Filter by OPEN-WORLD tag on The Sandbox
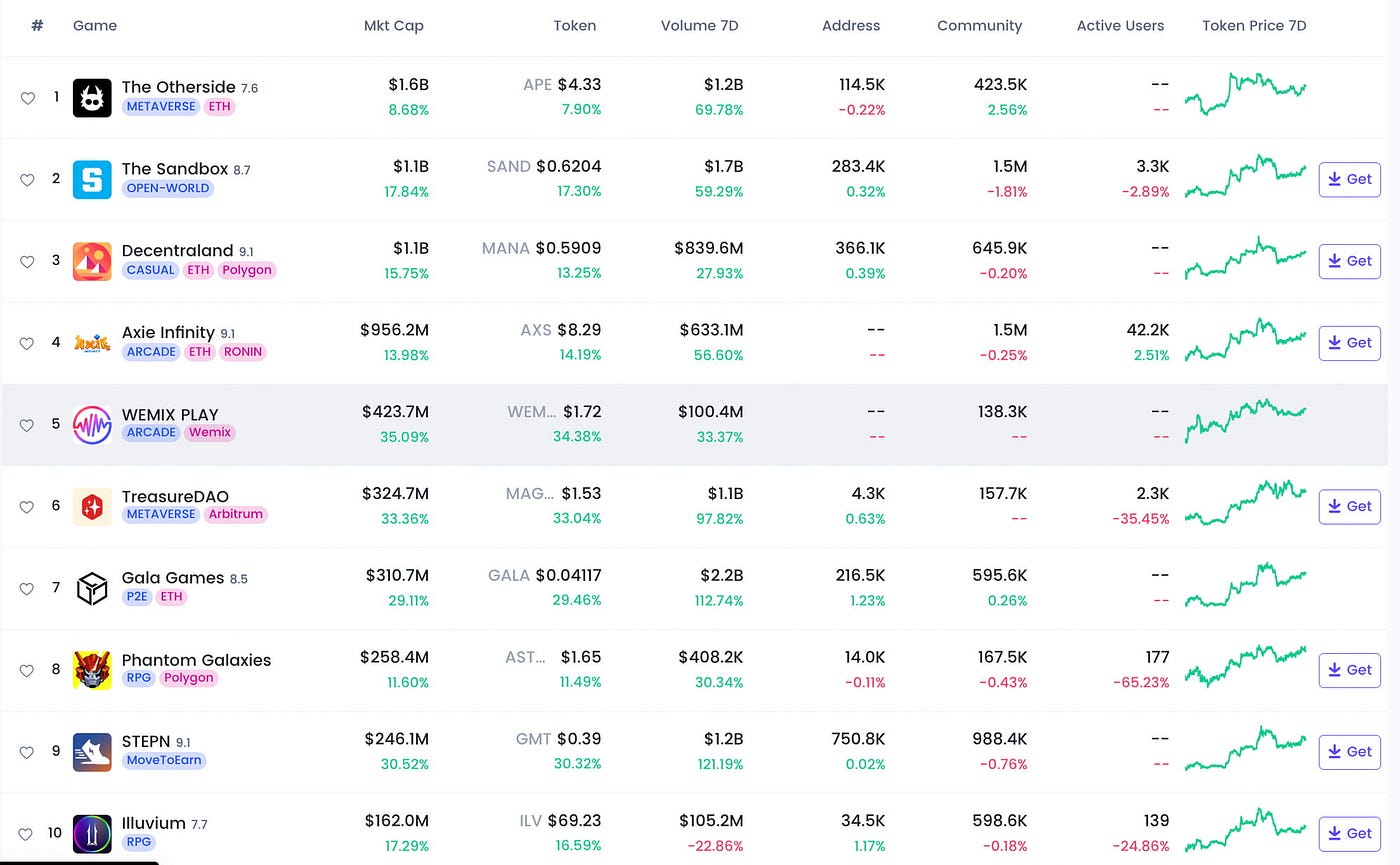Screen dimensions: 1400x865 [x=168, y=188]
